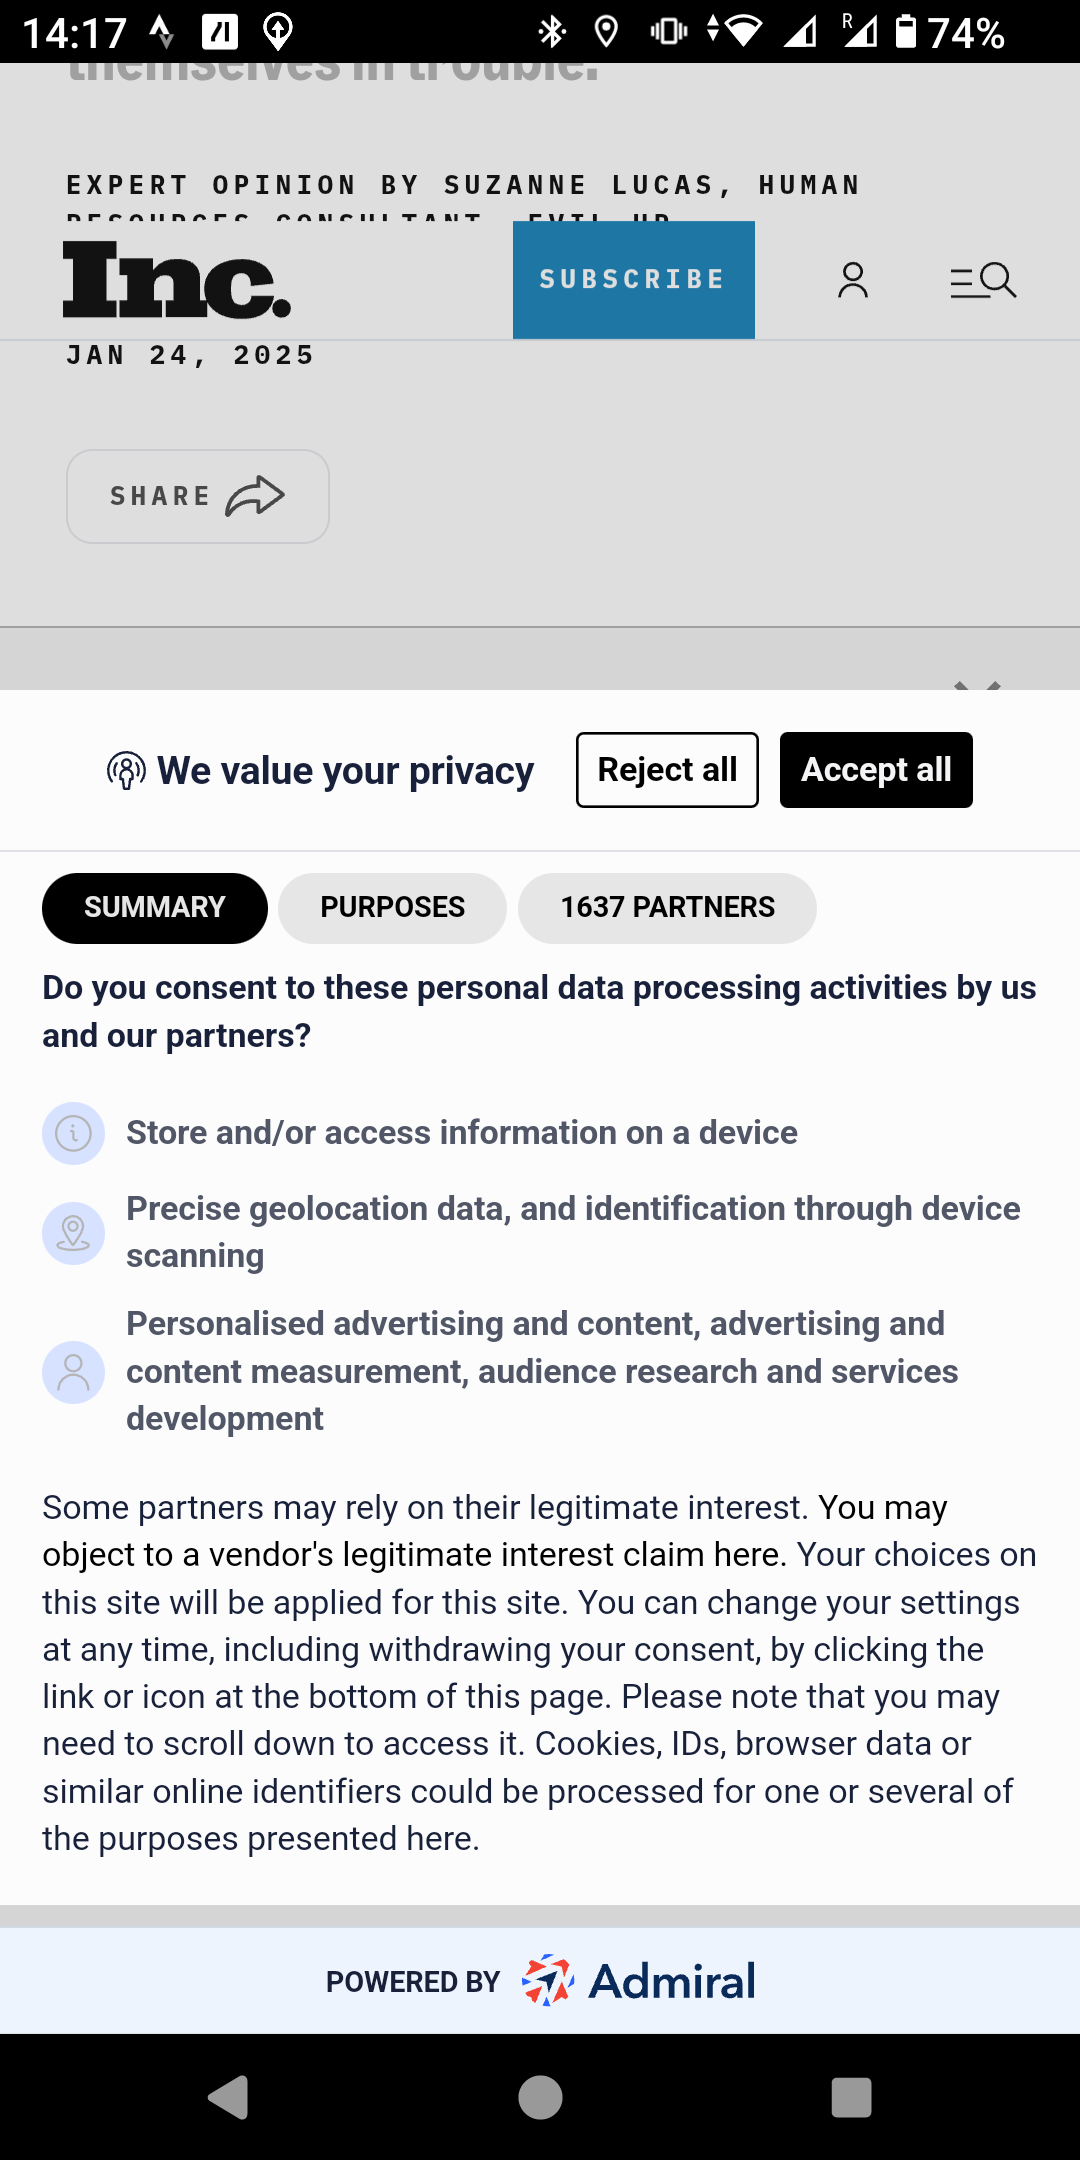Expand 'Store and/or access information on a device'
1080x2160 pixels.
pyautogui.click(x=461, y=1133)
